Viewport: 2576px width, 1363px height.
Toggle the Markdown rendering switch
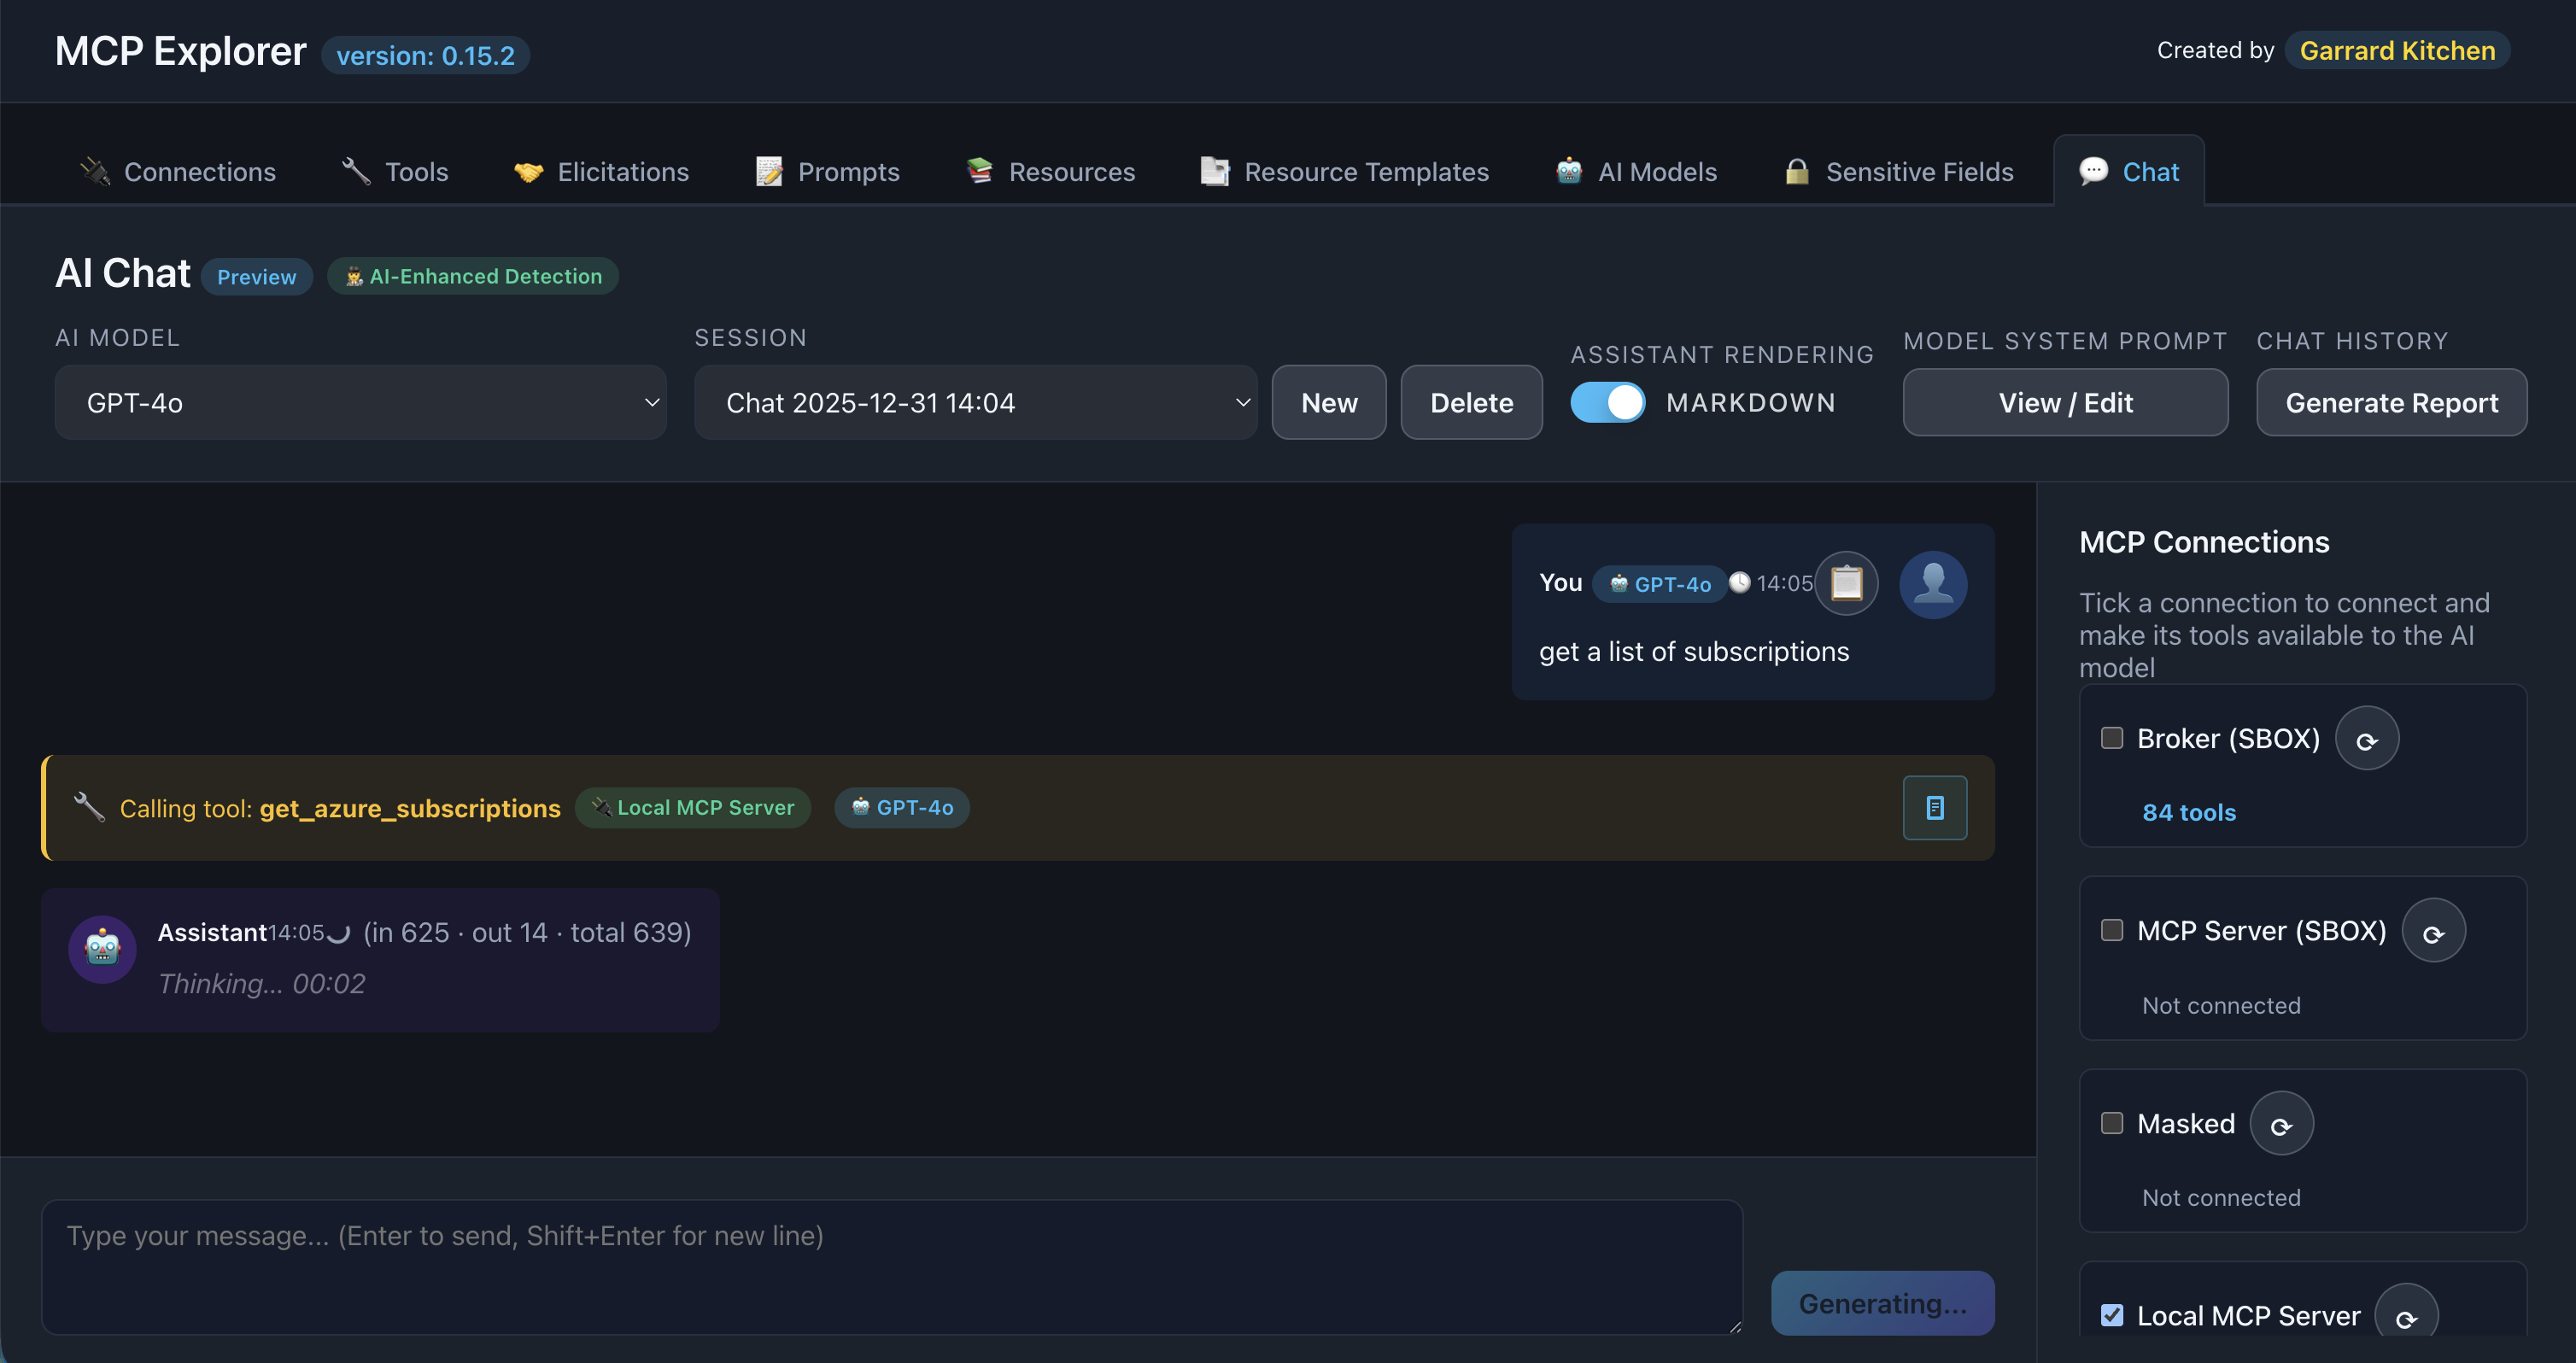pyautogui.click(x=1607, y=403)
